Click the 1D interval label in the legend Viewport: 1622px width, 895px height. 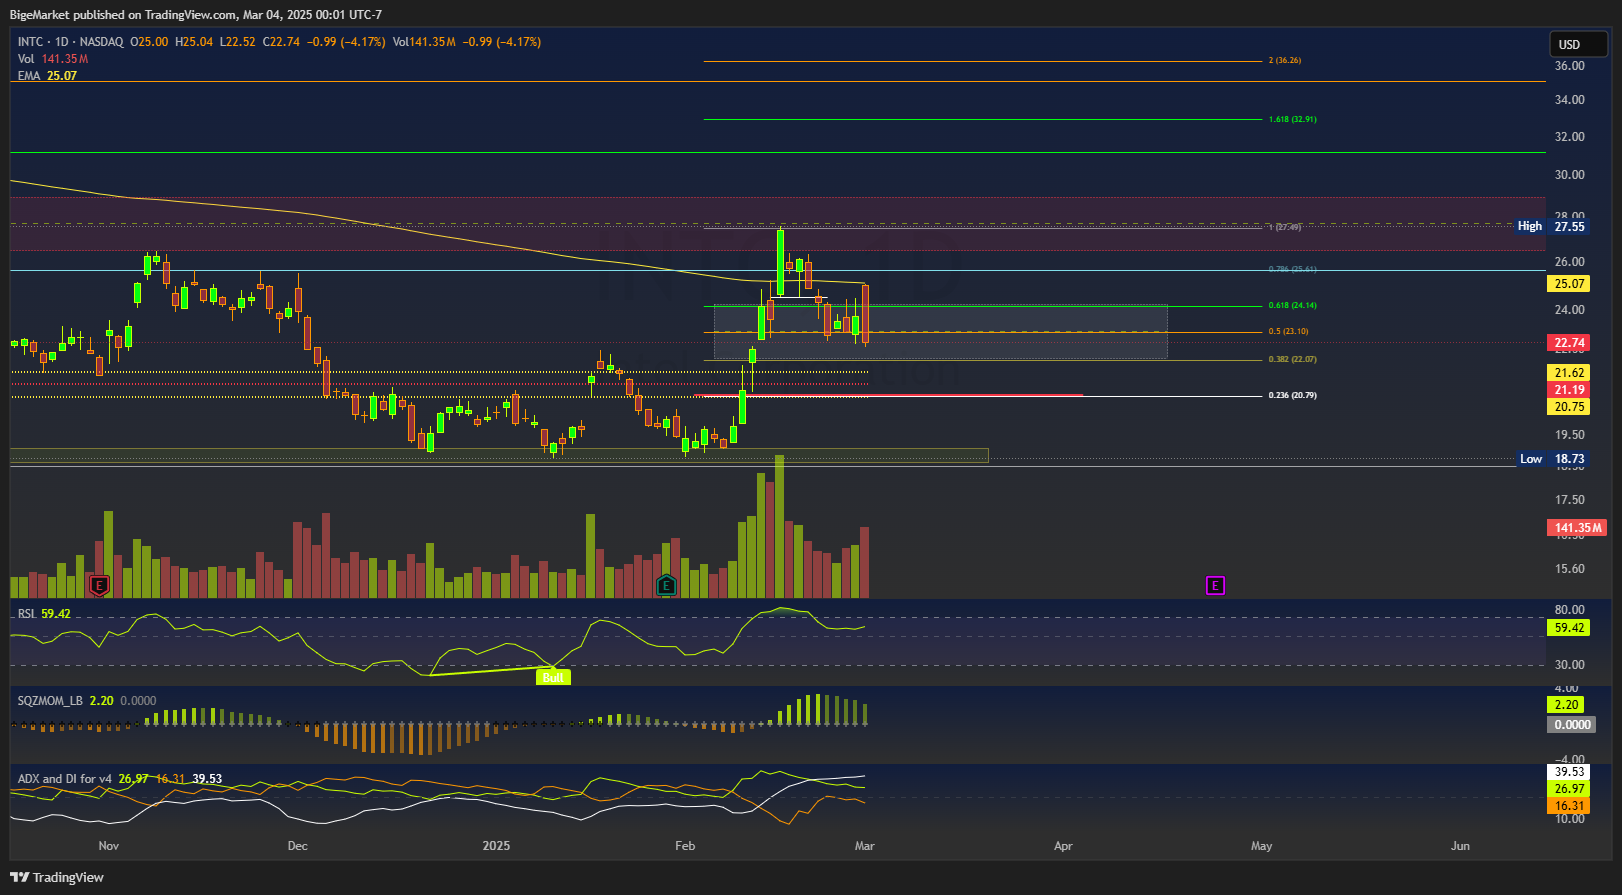pyautogui.click(x=62, y=42)
